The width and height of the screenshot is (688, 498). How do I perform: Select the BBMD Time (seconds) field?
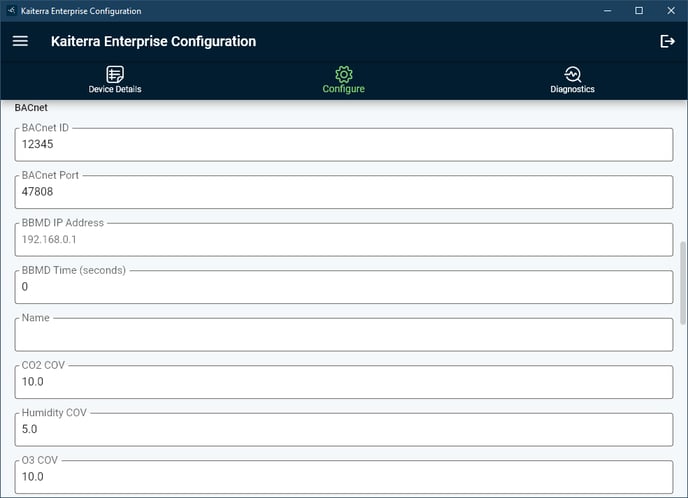(x=344, y=287)
